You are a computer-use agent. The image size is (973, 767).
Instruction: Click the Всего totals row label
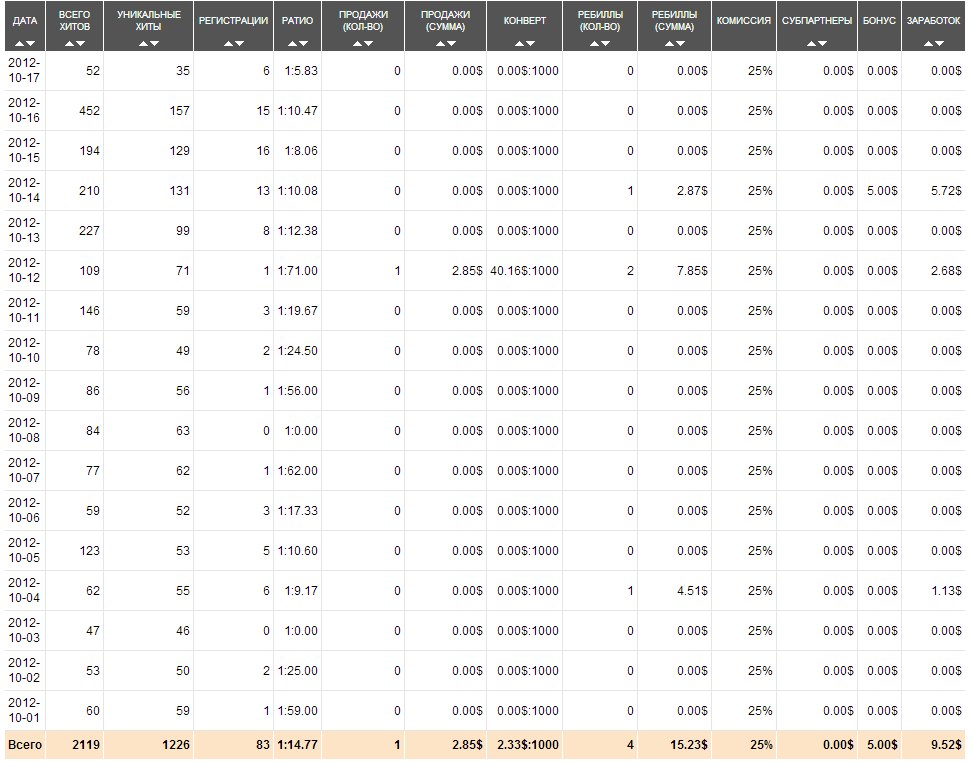click(x=25, y=745)
